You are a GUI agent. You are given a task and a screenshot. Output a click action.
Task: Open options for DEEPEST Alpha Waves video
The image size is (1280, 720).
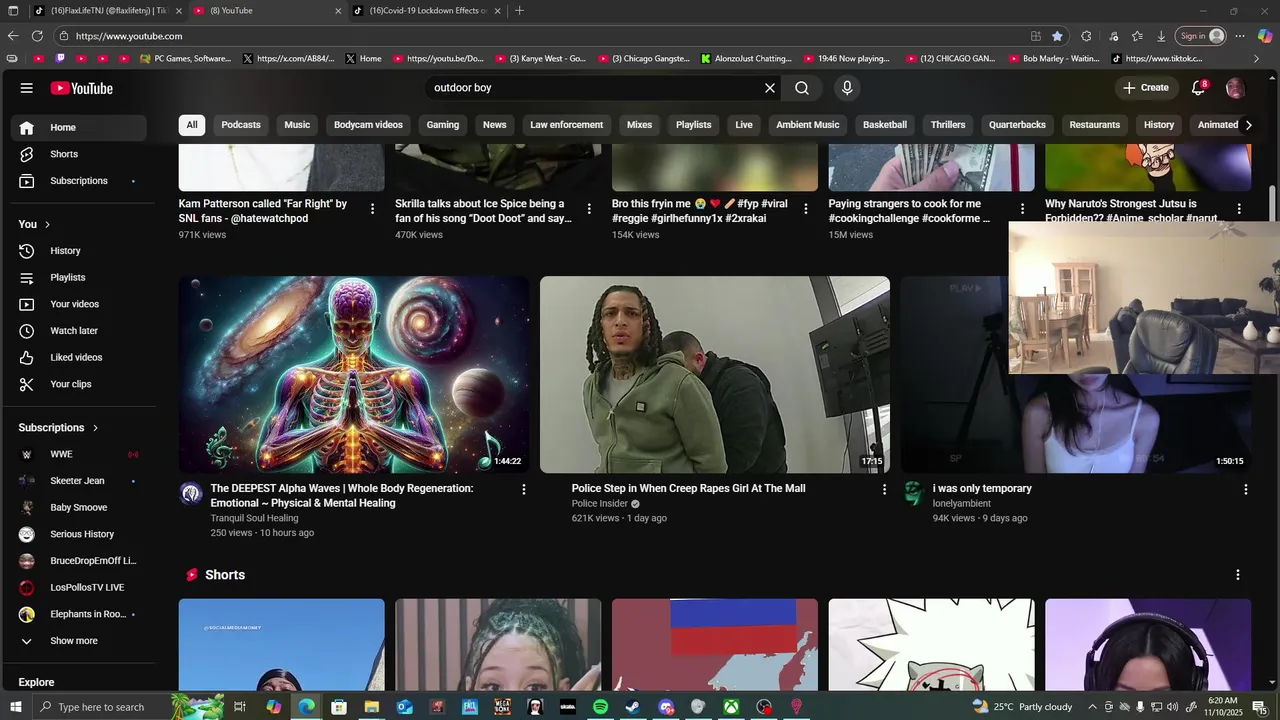pyautogui.click(x=523, y=489)
